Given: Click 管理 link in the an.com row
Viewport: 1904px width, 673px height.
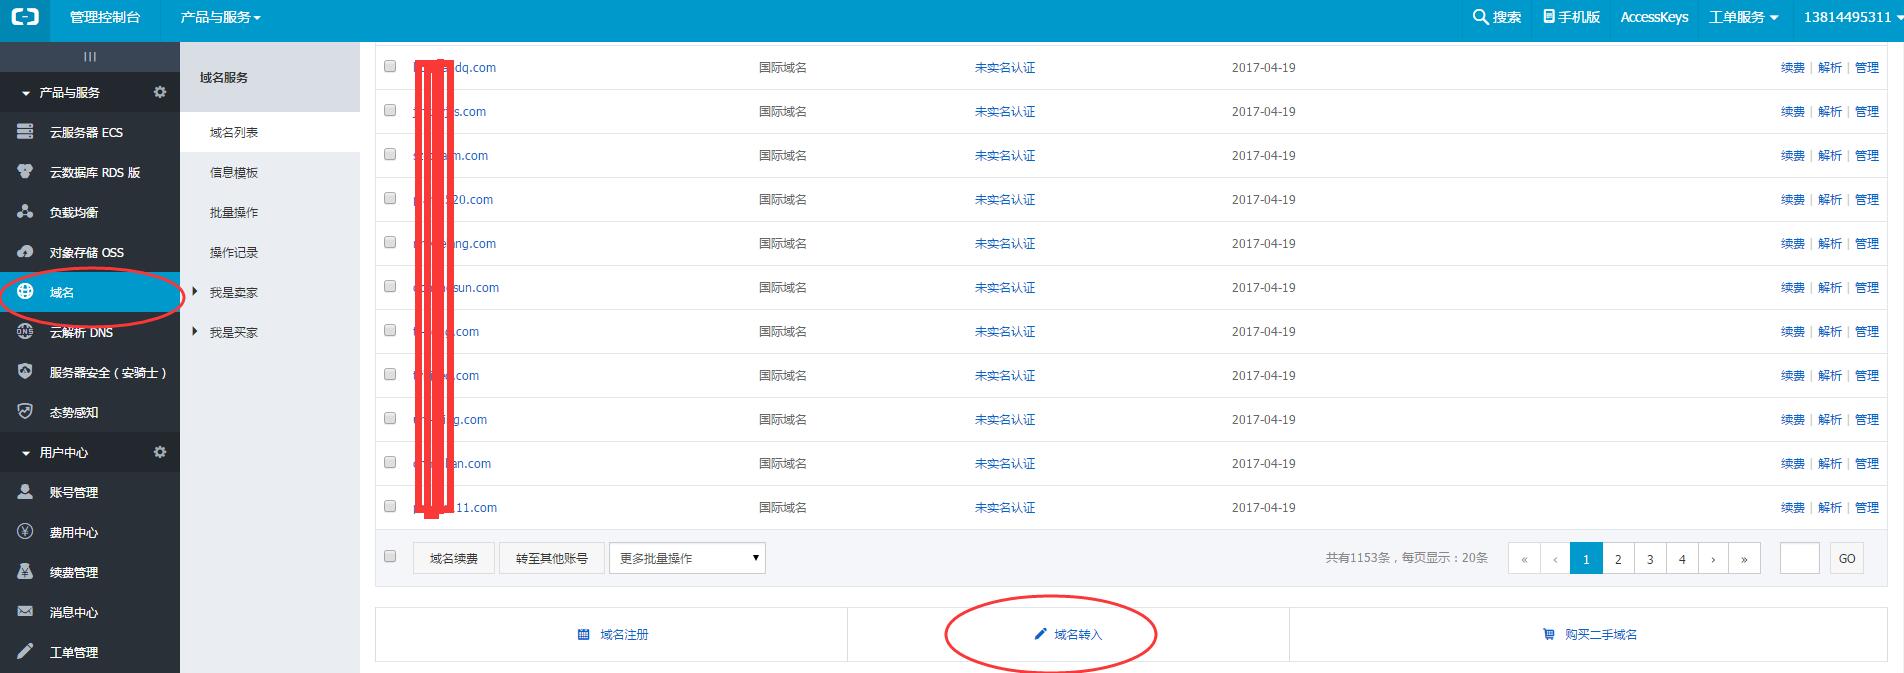Looking at the screenshot, I should (x=1867, y=463).
